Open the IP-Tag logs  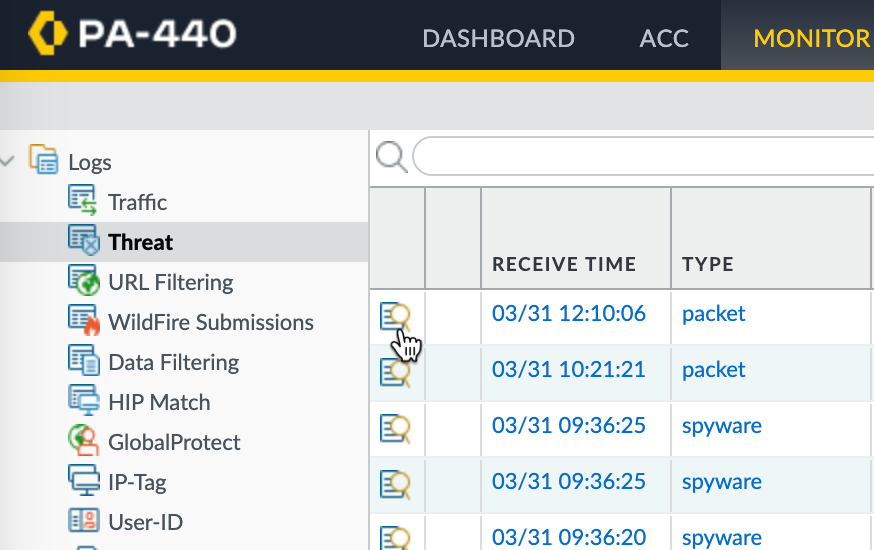coord(137,482)
